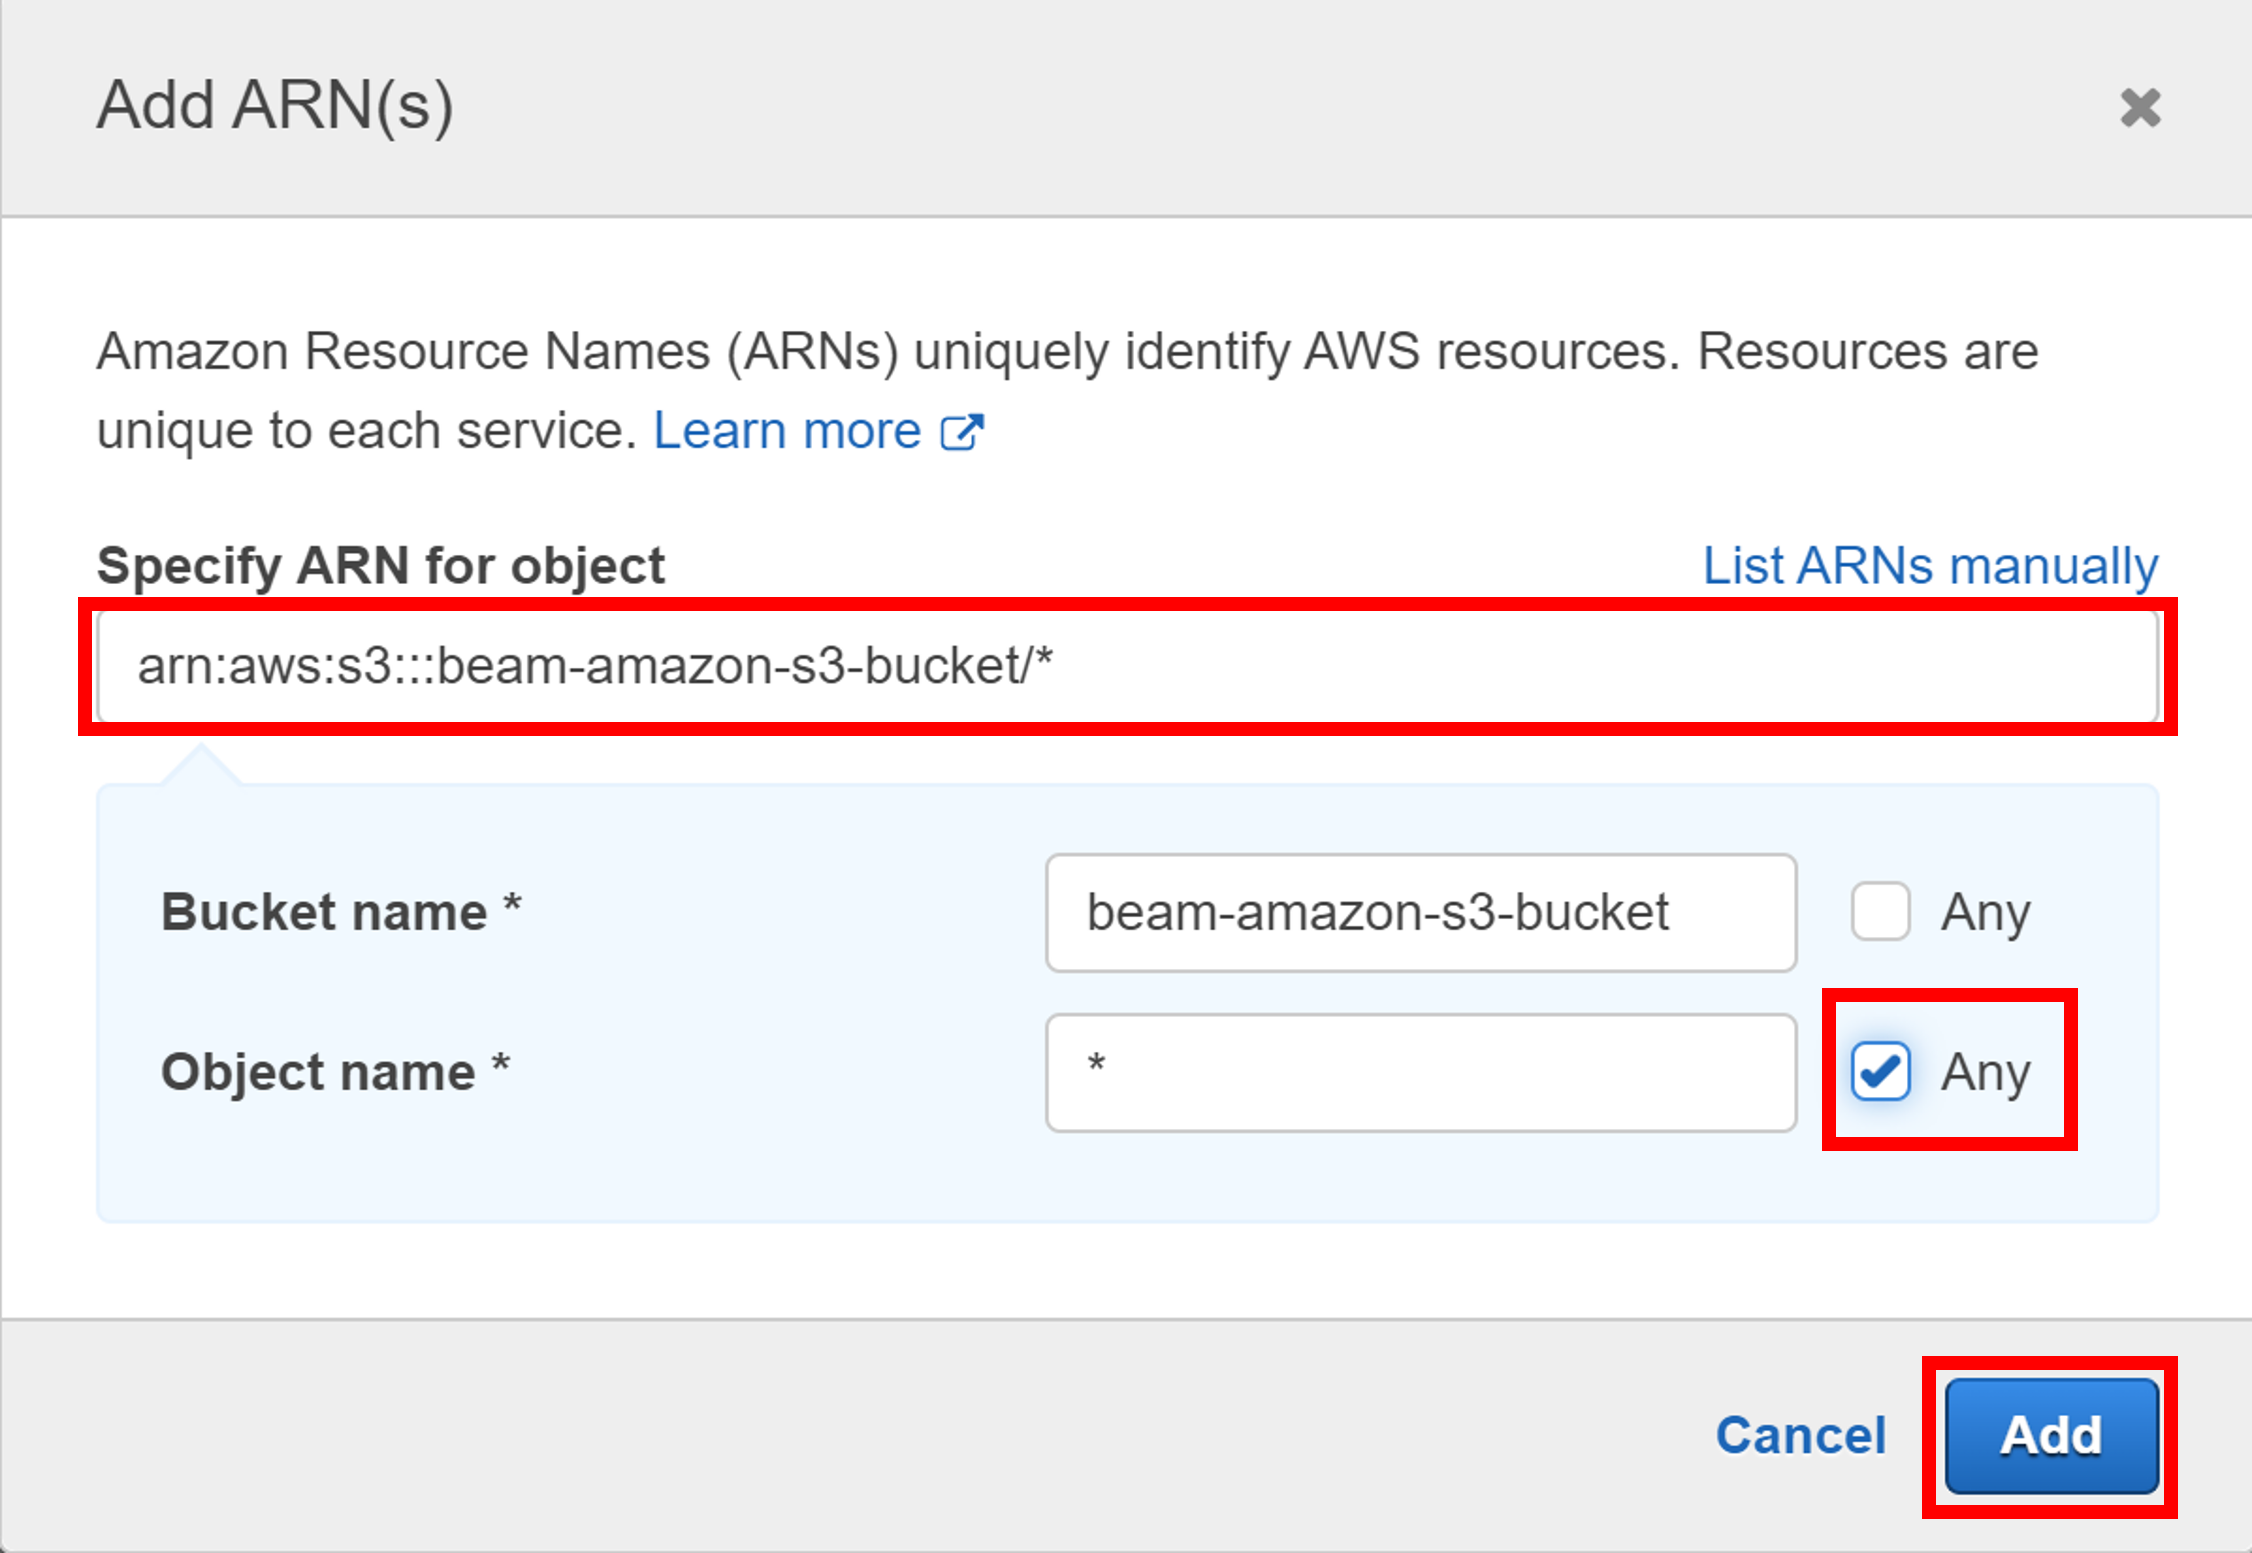Click Cancel to abort the dialog

1799,1434
